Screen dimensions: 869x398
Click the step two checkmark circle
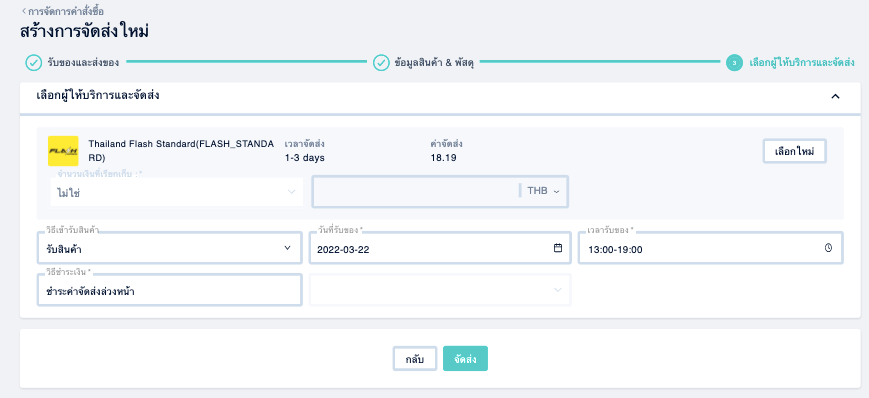pyautogui.click(x=381, y=63)
